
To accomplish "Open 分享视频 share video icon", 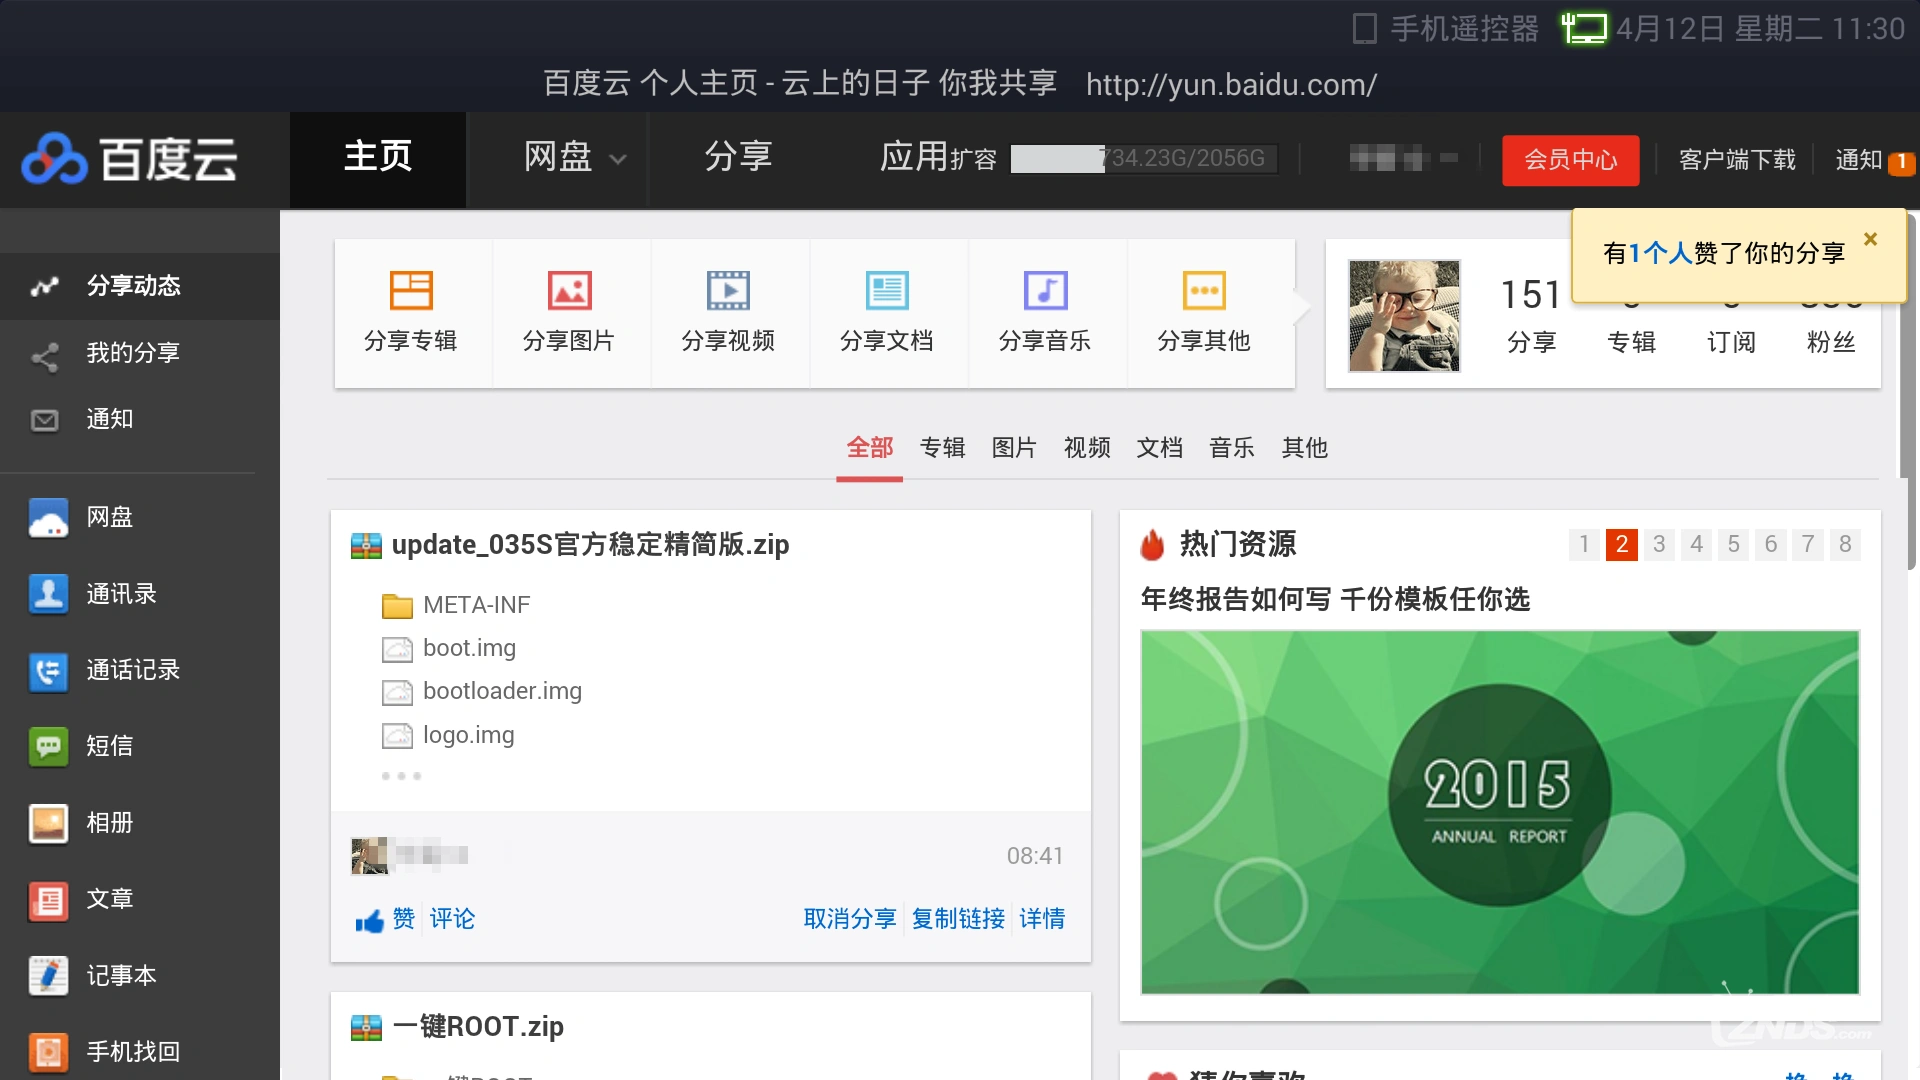I will coord(728,291).
